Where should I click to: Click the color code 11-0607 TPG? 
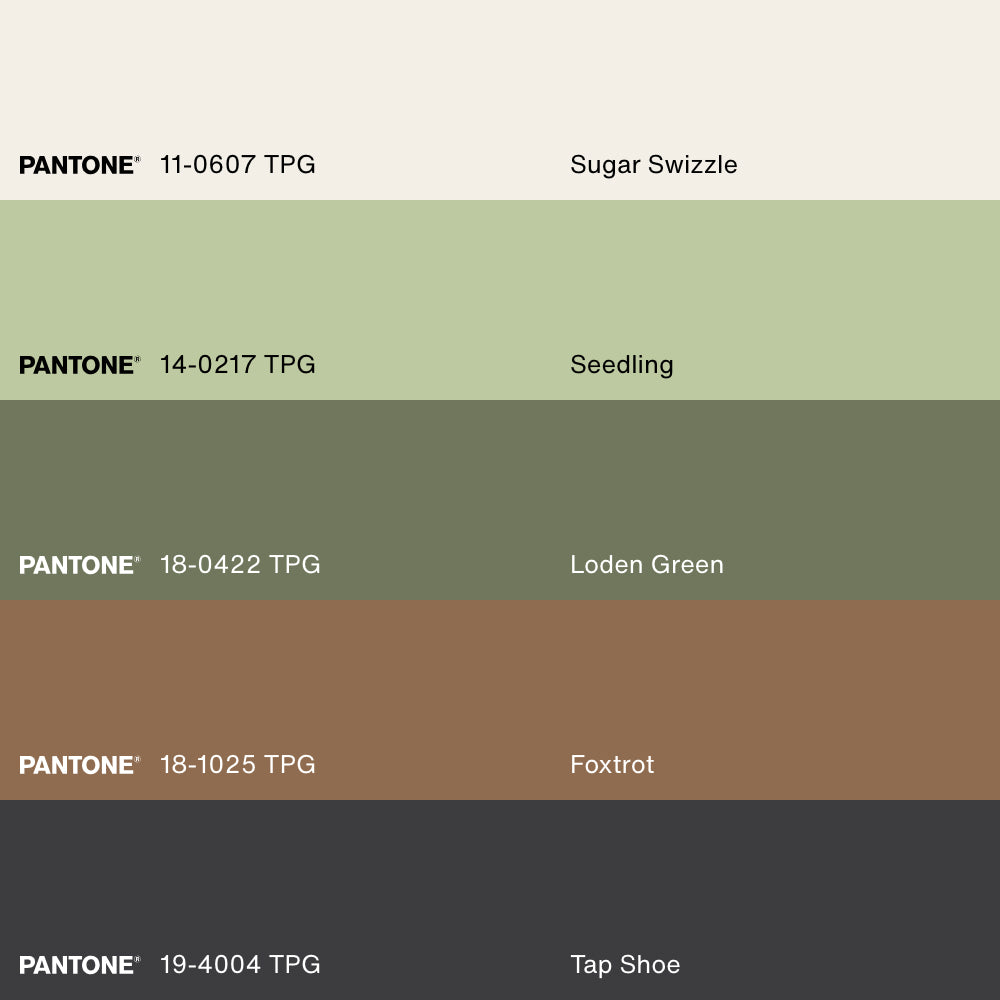pos(237,165)
